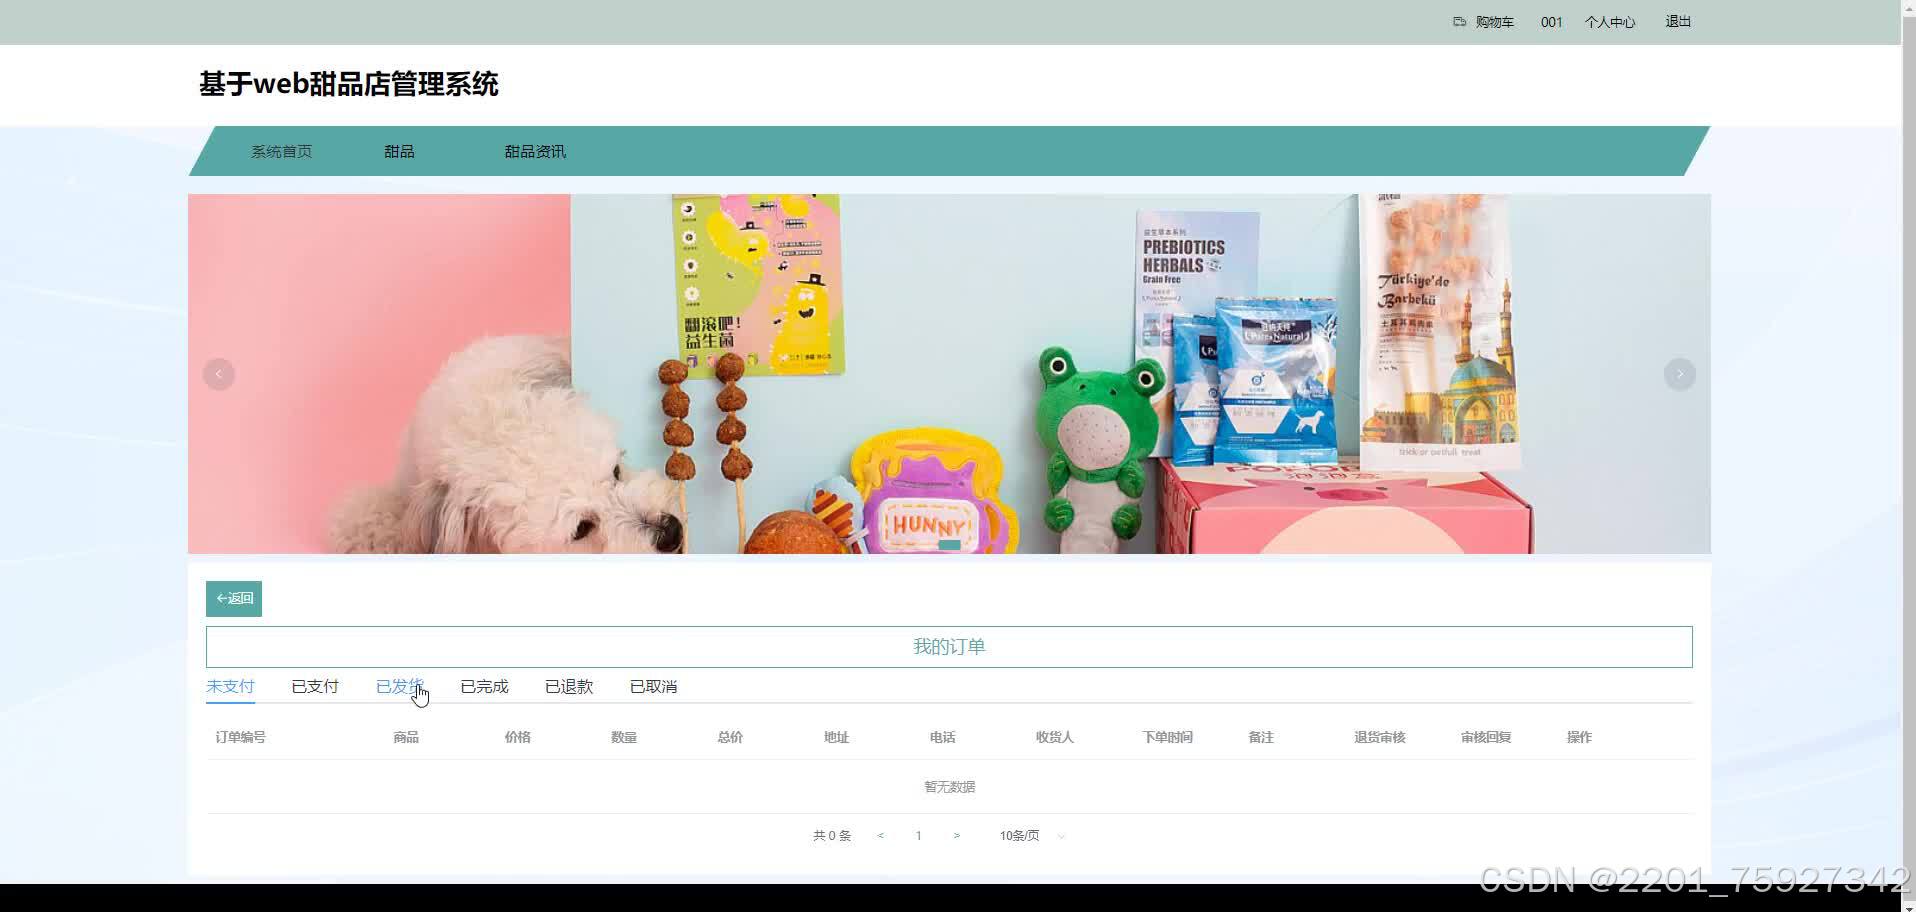This screenshot has height=912, width=1916.
Task: Switch to 已发货 orders tab
Action: tap(400, 686)
